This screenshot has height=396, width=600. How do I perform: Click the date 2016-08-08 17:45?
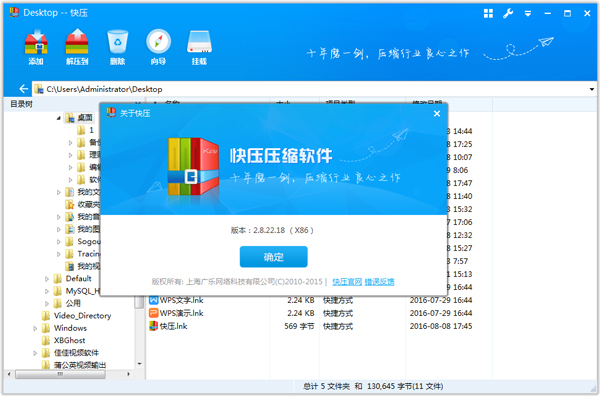pos(441,326)
